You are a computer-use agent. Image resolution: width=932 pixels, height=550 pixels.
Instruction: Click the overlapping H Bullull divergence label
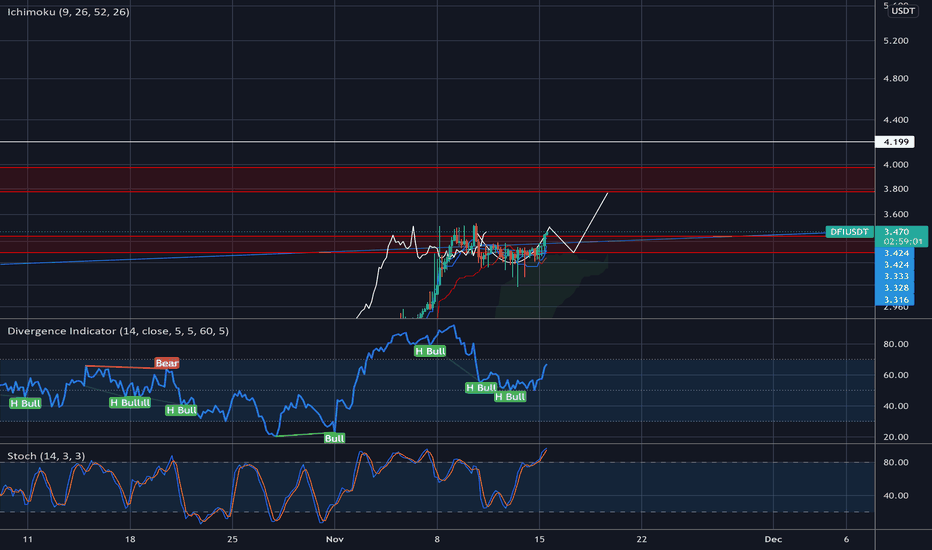pos(130,403)
